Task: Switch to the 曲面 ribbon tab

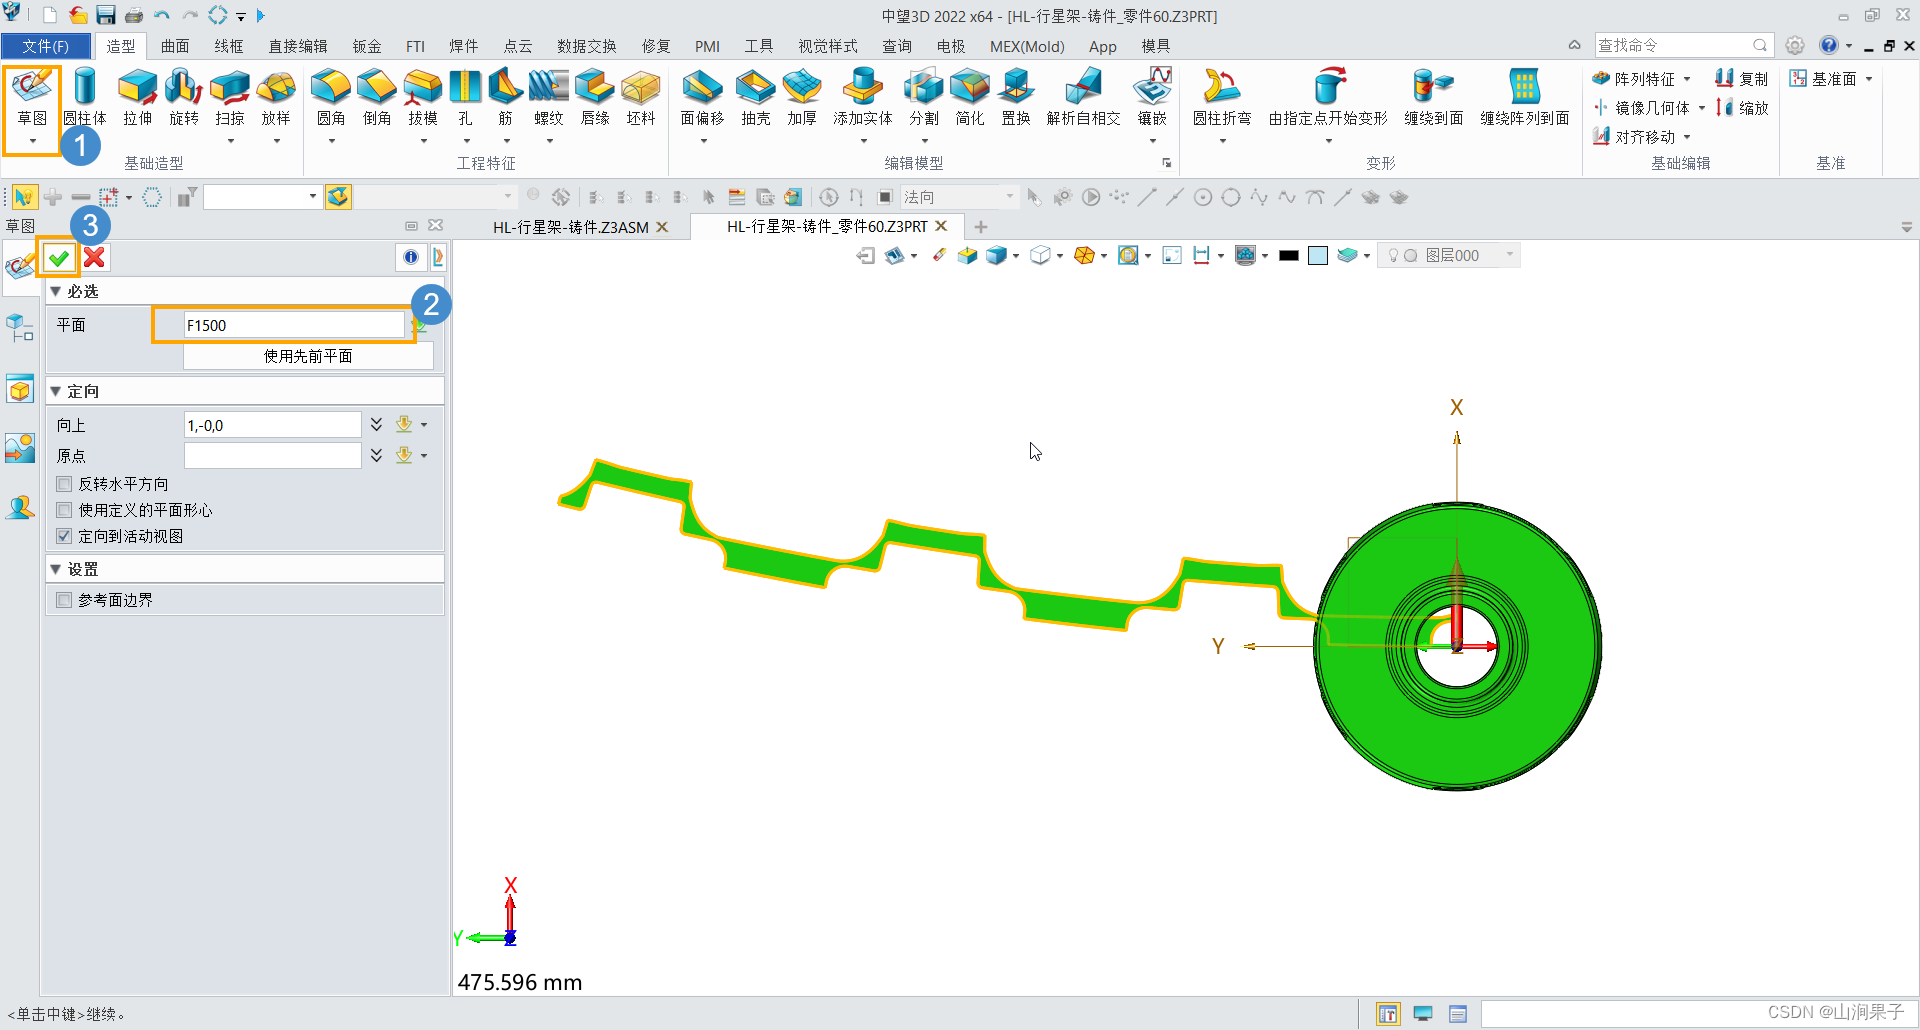Action: pos(175,46)
